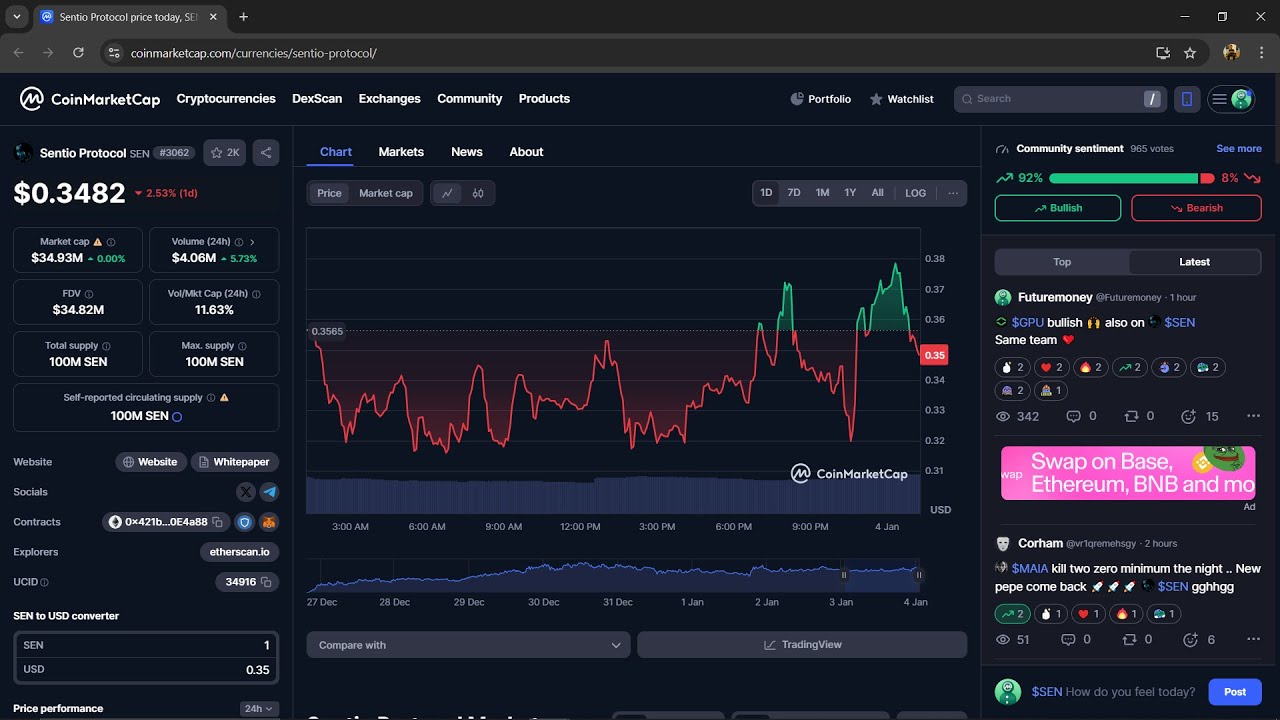This screenshot has height=720, width=1280.
Task: Click See more community sentiment
Action: coord(1239,149)
